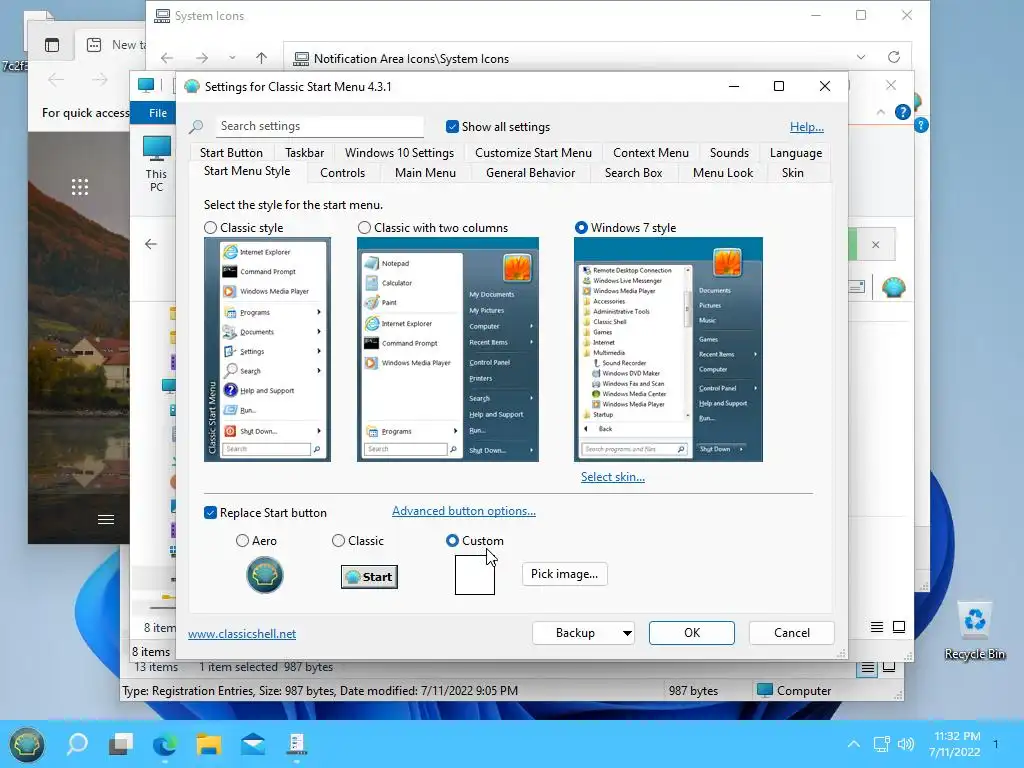Open the Taskbar tab
The image size is (1024, 768).
tap(304, 153)
